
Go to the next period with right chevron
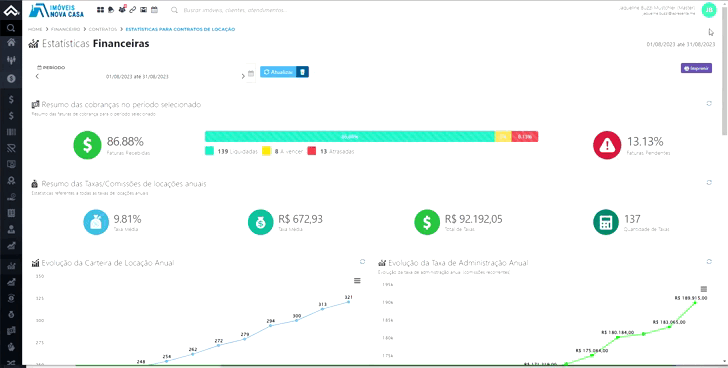(243, 76)
